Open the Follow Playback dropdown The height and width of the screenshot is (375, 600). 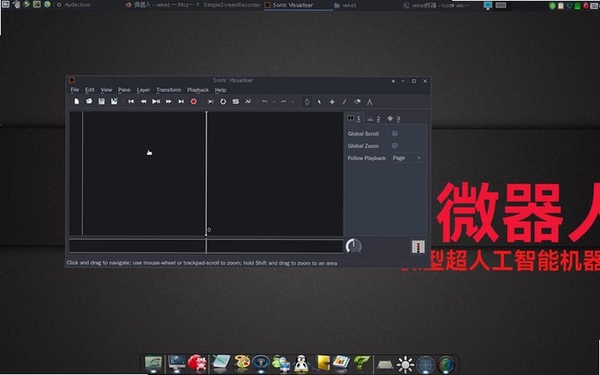tap(407, 158)
